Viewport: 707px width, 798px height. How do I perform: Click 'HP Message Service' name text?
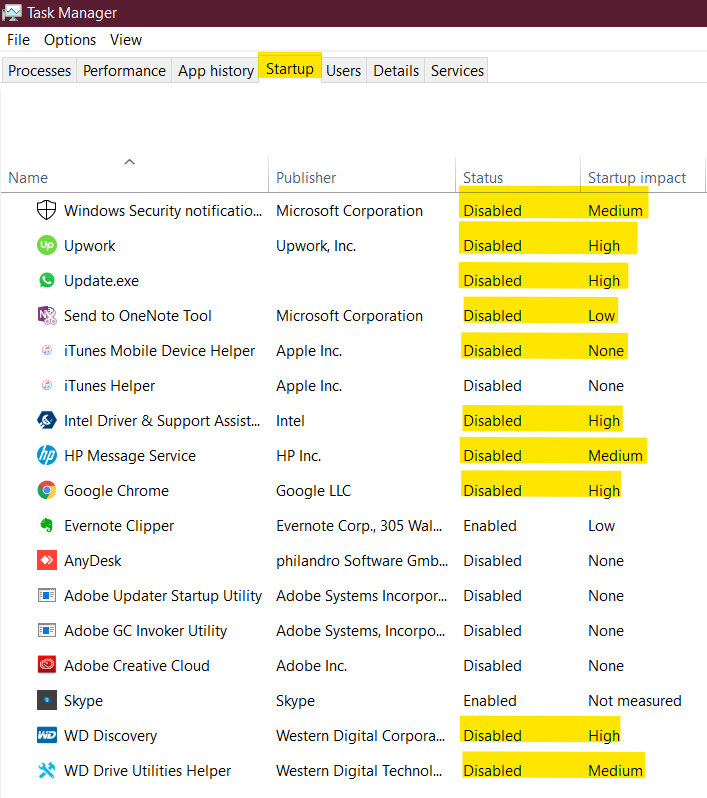coord(130,455)
